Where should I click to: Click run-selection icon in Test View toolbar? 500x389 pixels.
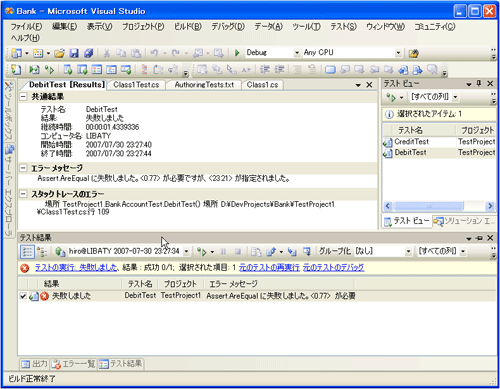[391, 97]
